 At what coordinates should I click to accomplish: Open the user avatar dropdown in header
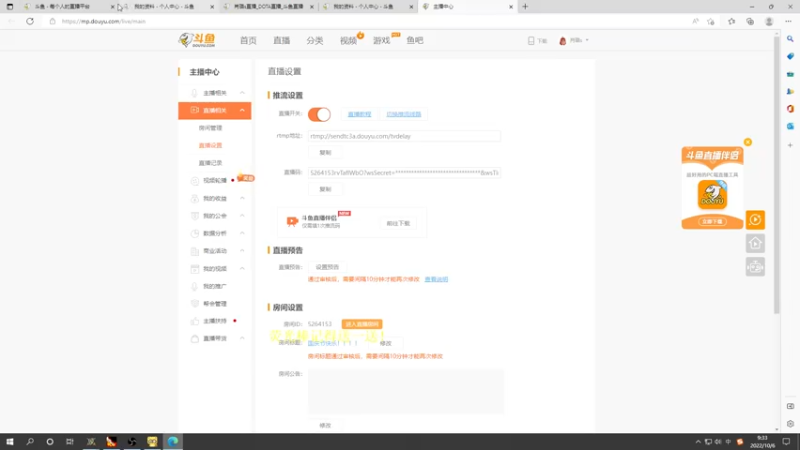(574, 40)
